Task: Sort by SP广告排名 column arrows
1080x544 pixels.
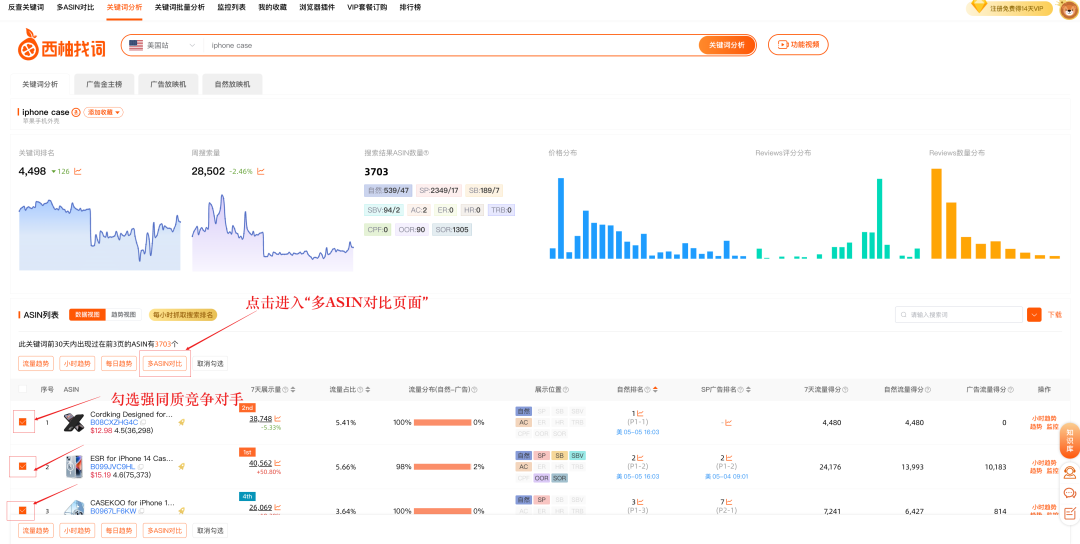Action: [x=748, y=390]
